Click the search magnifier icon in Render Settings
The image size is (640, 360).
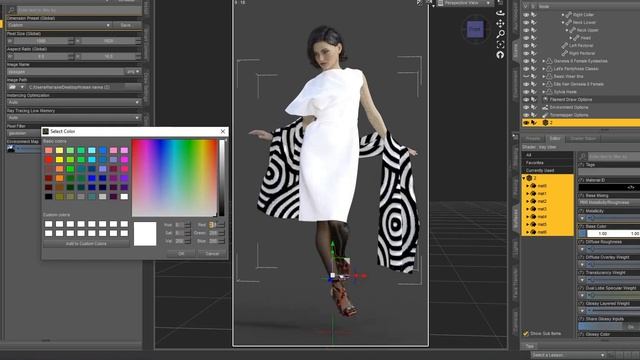tap(12, 9)
